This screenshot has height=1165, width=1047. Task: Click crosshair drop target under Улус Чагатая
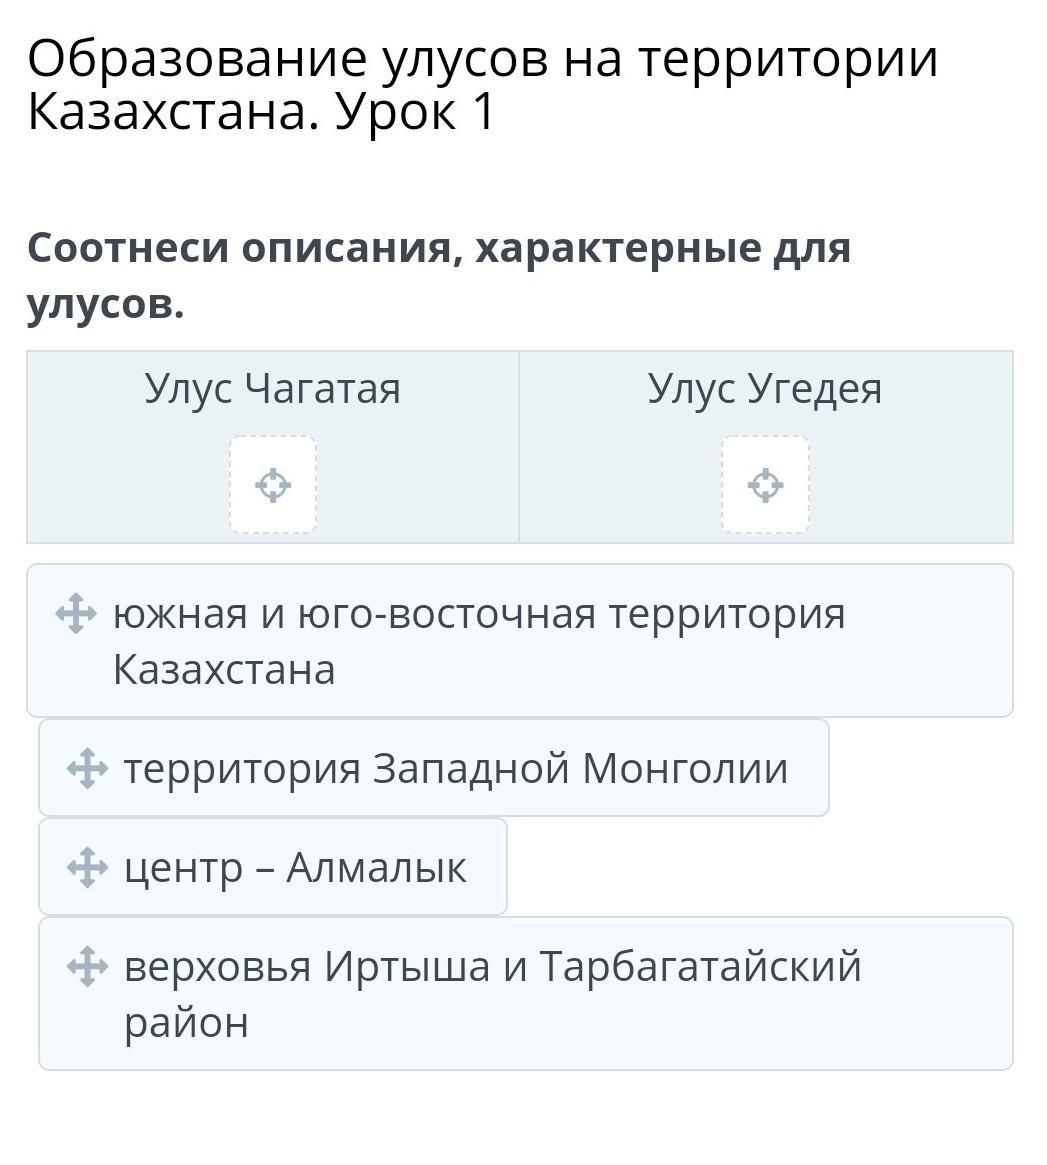point(273,485)
